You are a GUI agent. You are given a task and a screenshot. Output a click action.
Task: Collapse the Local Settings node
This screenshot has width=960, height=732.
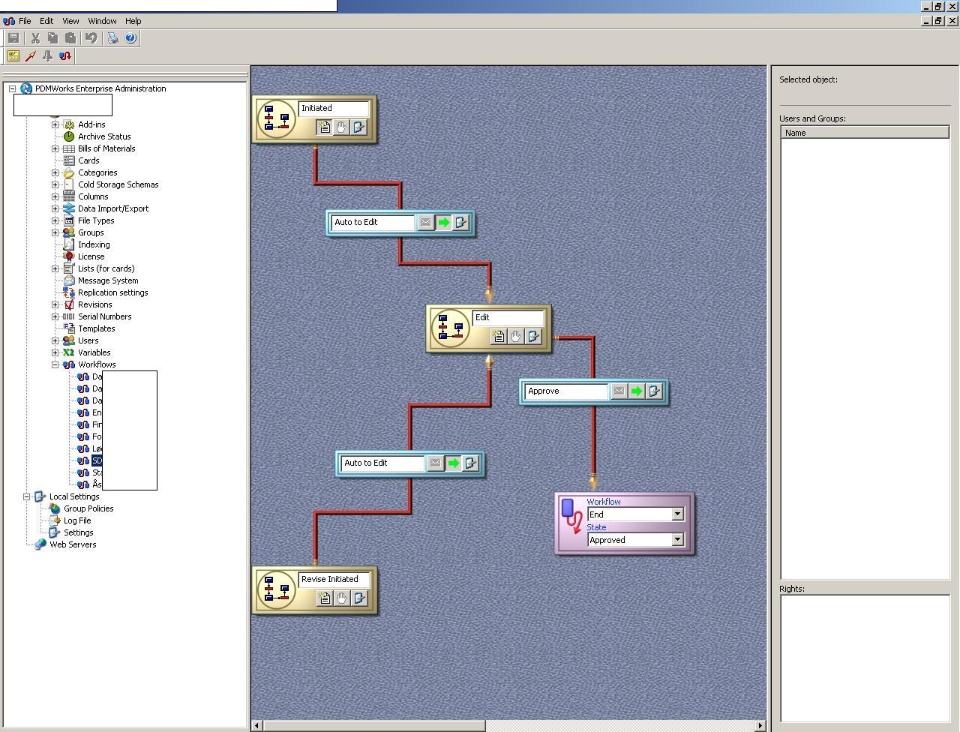(26, 497)
